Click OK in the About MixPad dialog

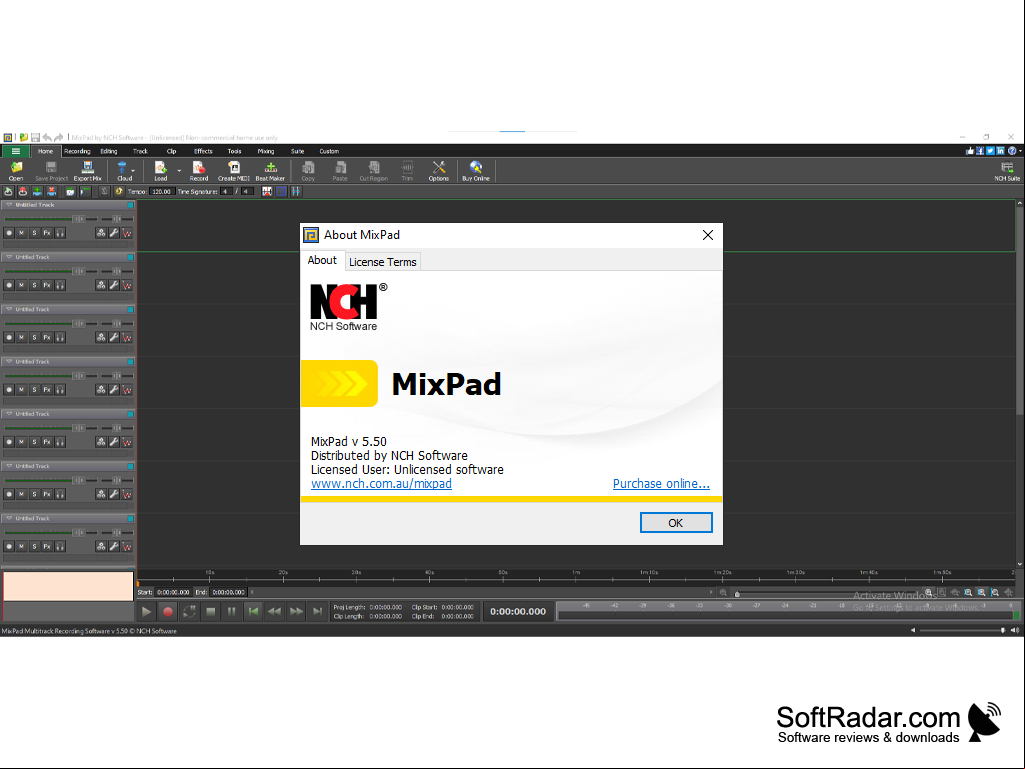pyautogui.click(x=676, y=522)
